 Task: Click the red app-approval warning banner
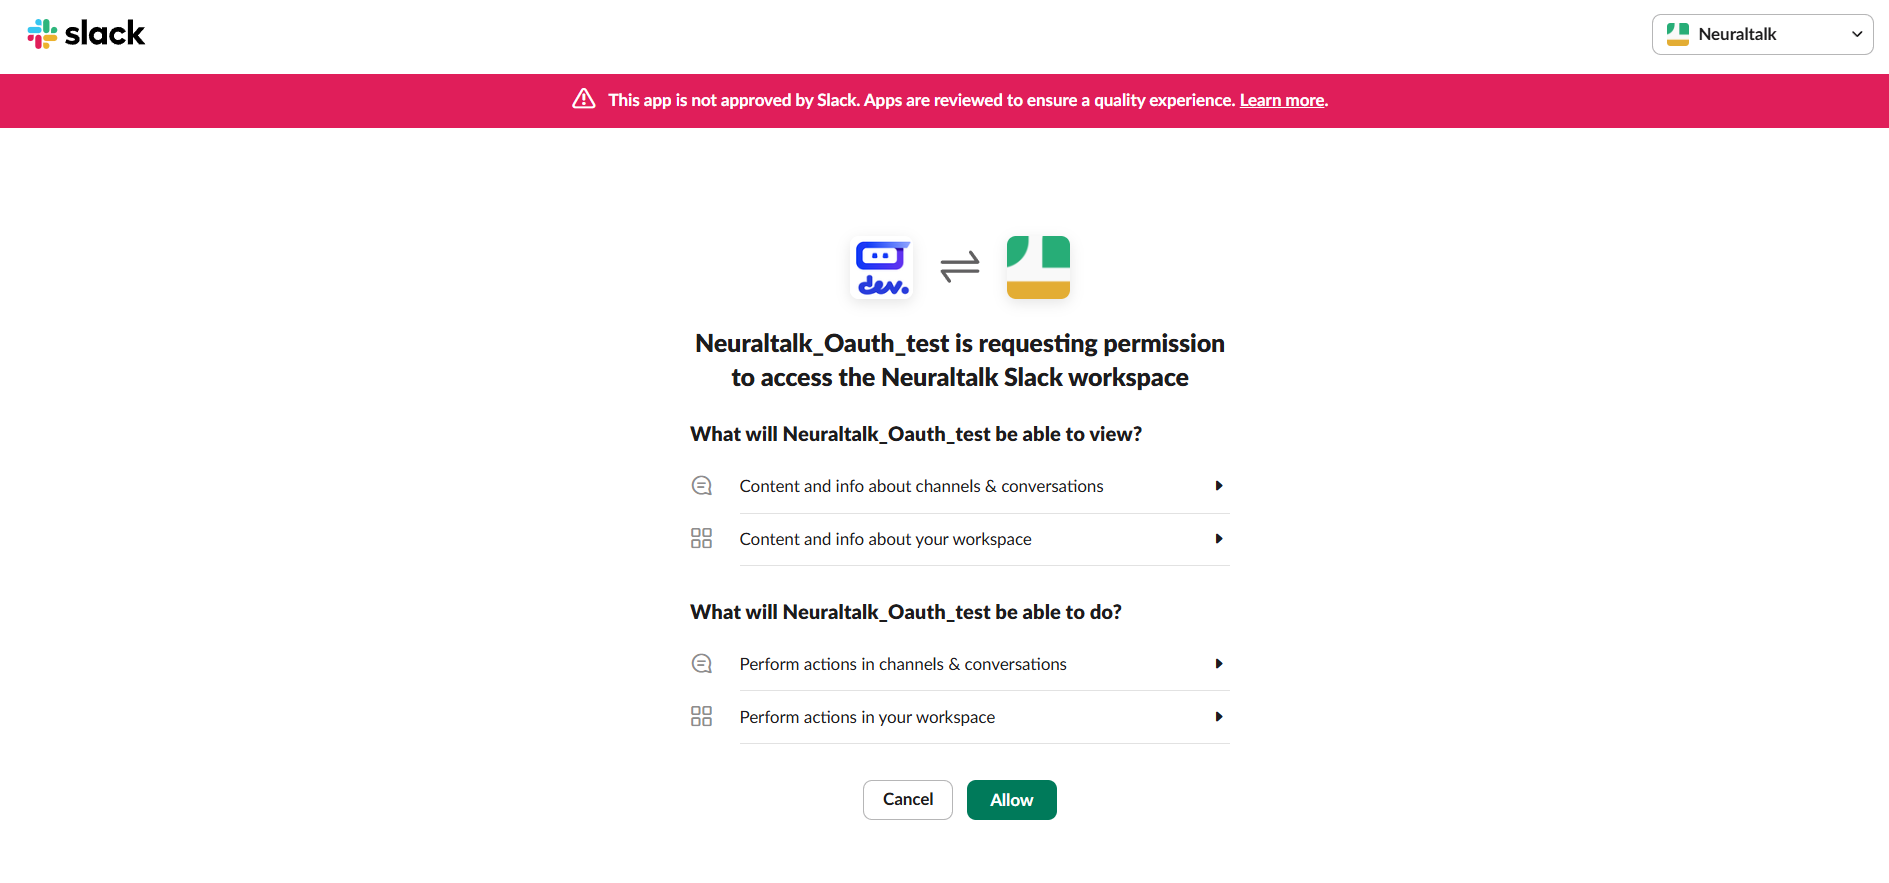click(x=944, y=100)
